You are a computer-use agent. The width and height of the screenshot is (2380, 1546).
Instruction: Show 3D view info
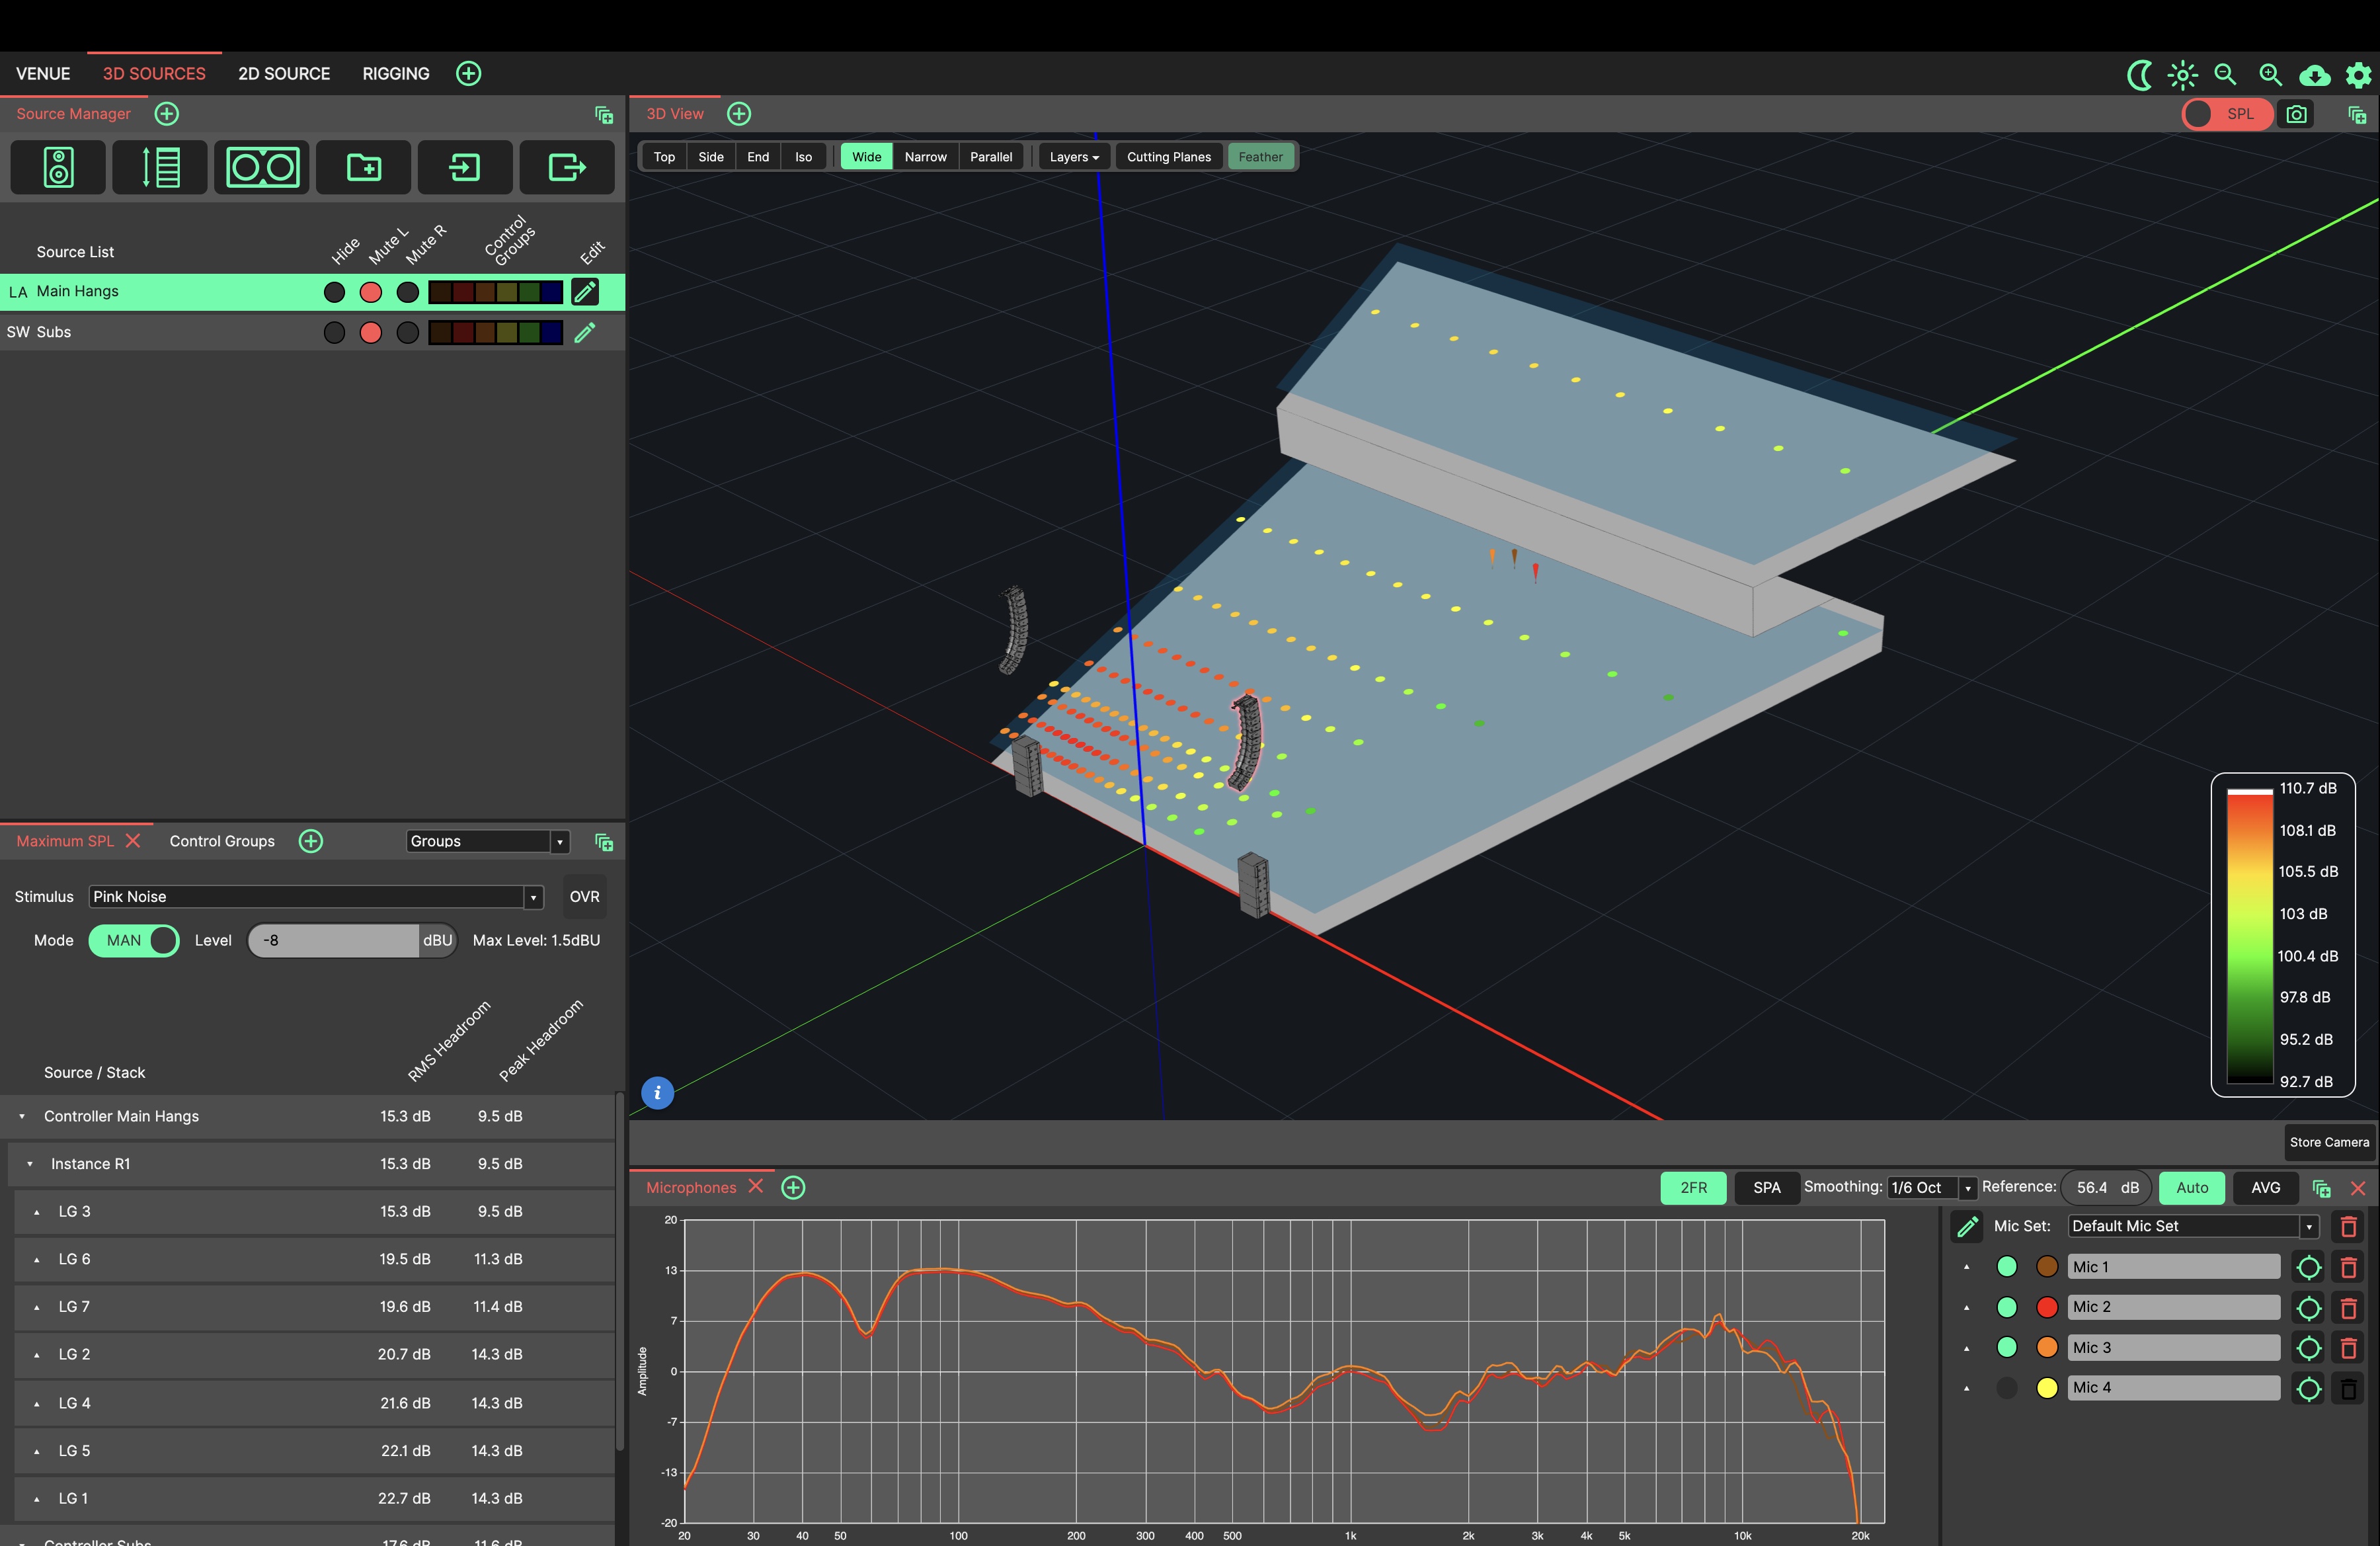pyautogui.click(x=657, y=1093)
